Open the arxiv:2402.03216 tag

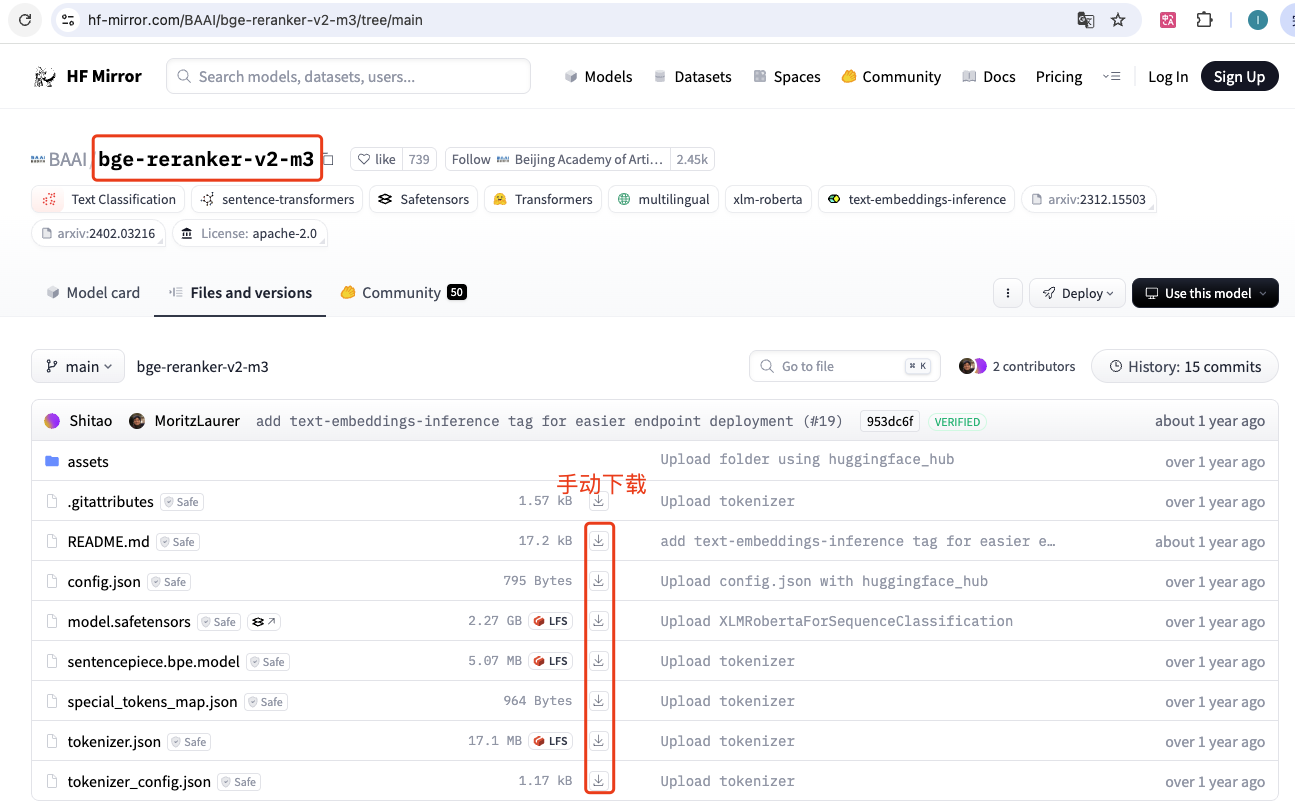98,233
